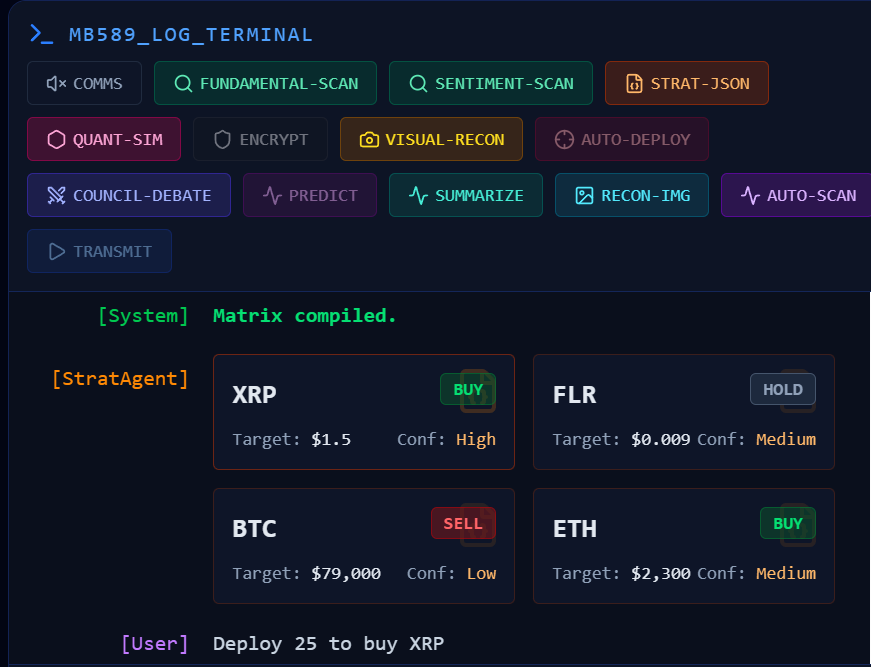Click the High confidence value on XRP
The image size is (871, 667).
click(x=476, y=440)
